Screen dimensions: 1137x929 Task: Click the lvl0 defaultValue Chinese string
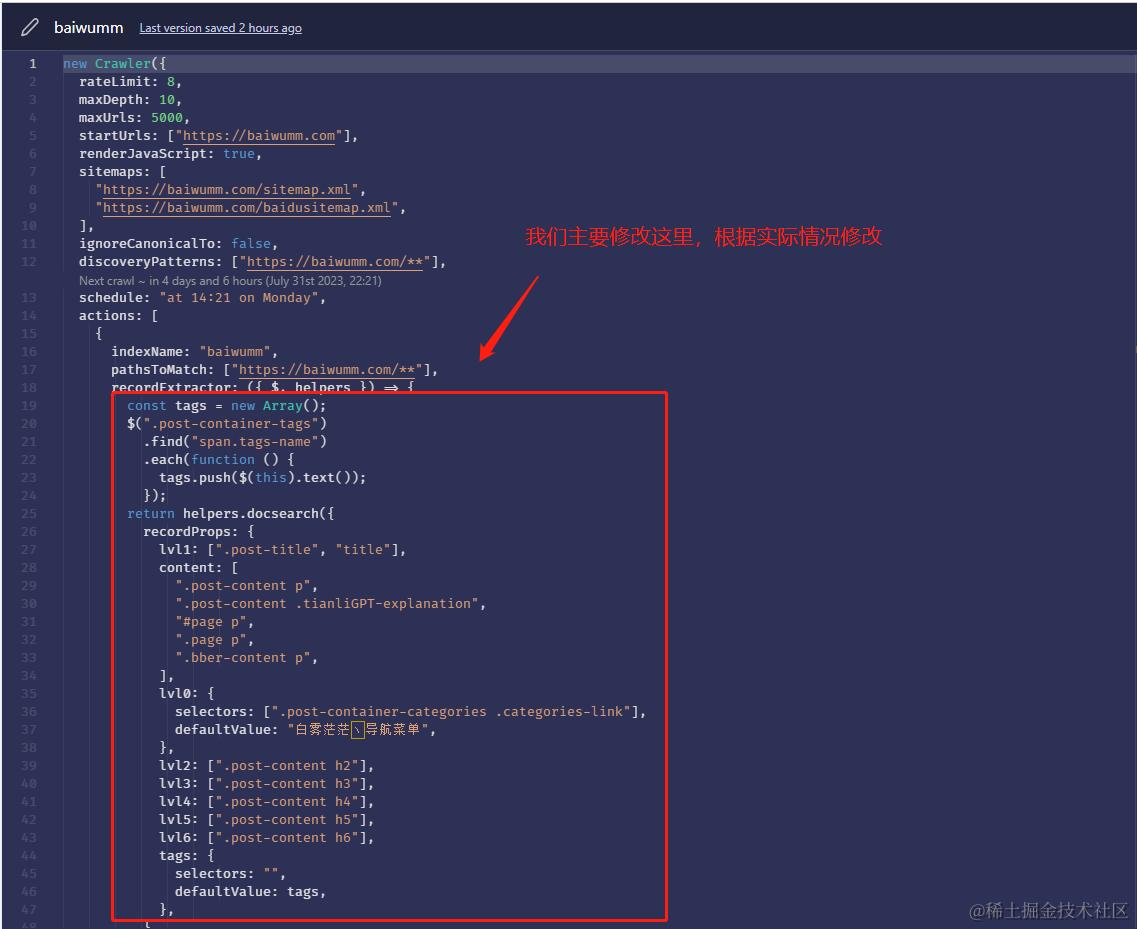point(358,730)
